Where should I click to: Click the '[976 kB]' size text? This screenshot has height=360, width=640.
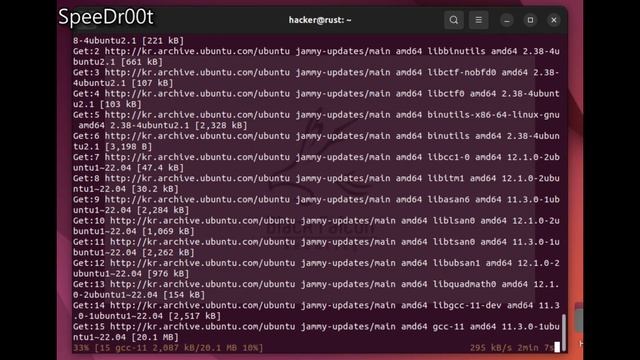(168, 274)
